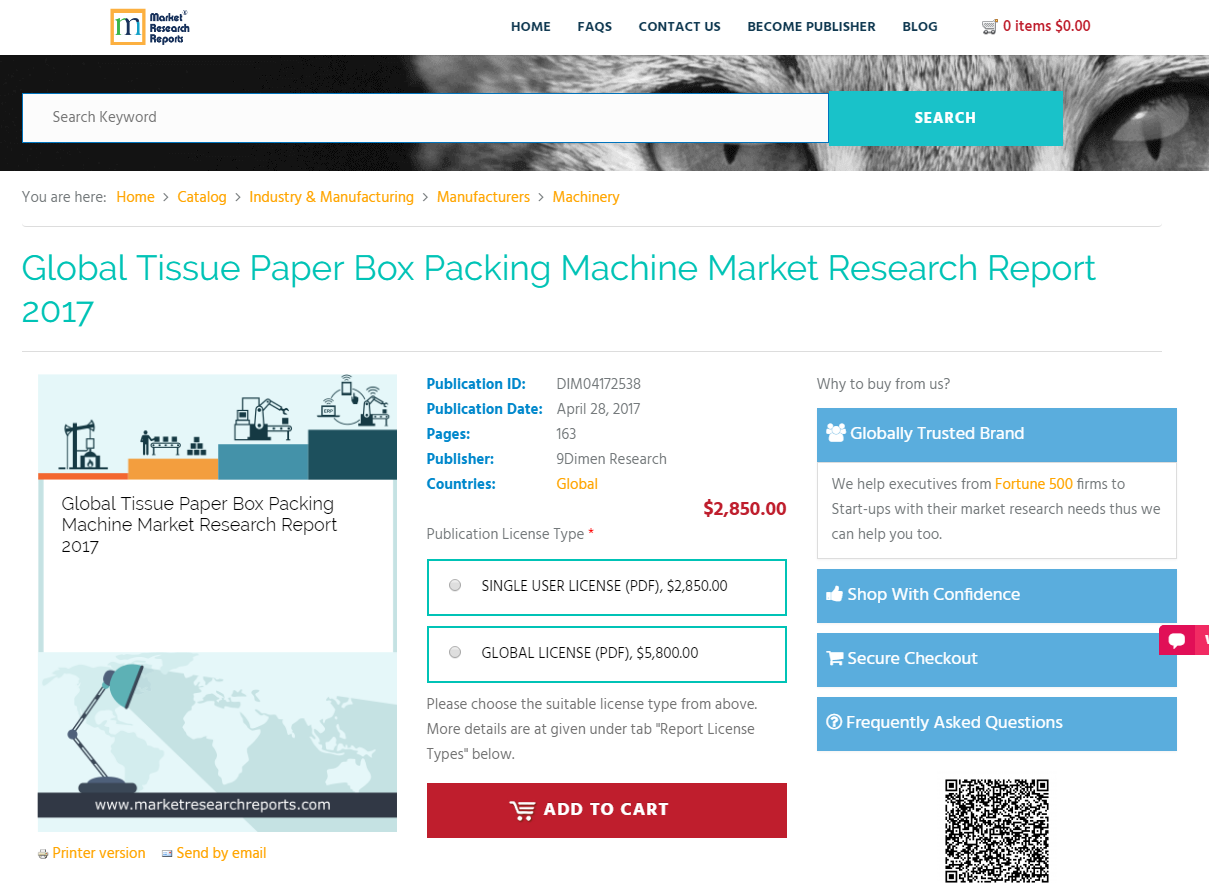This screenshot has height=883, width=1209.
Task: Select the Single User License radio button
Action: tap(455, 586)
